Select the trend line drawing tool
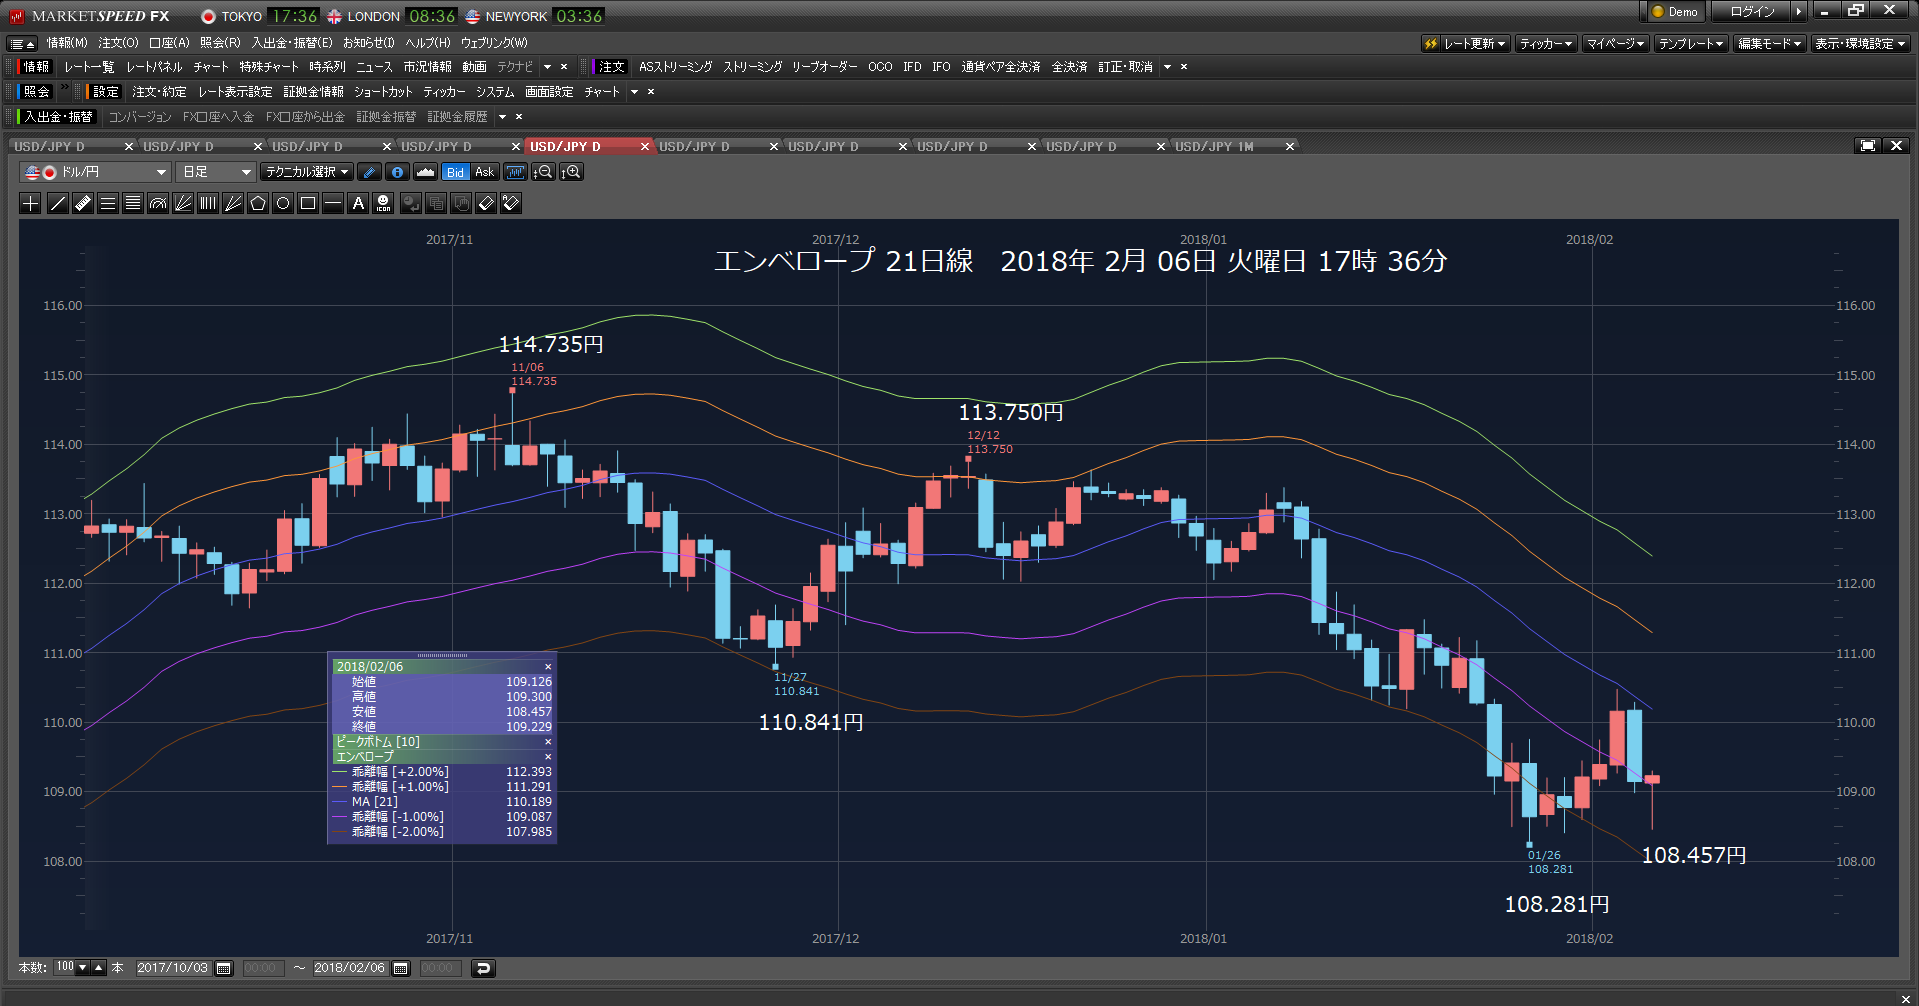Screen dimensions: 1919x1006 pyautogui.click(x=58, y=204)
